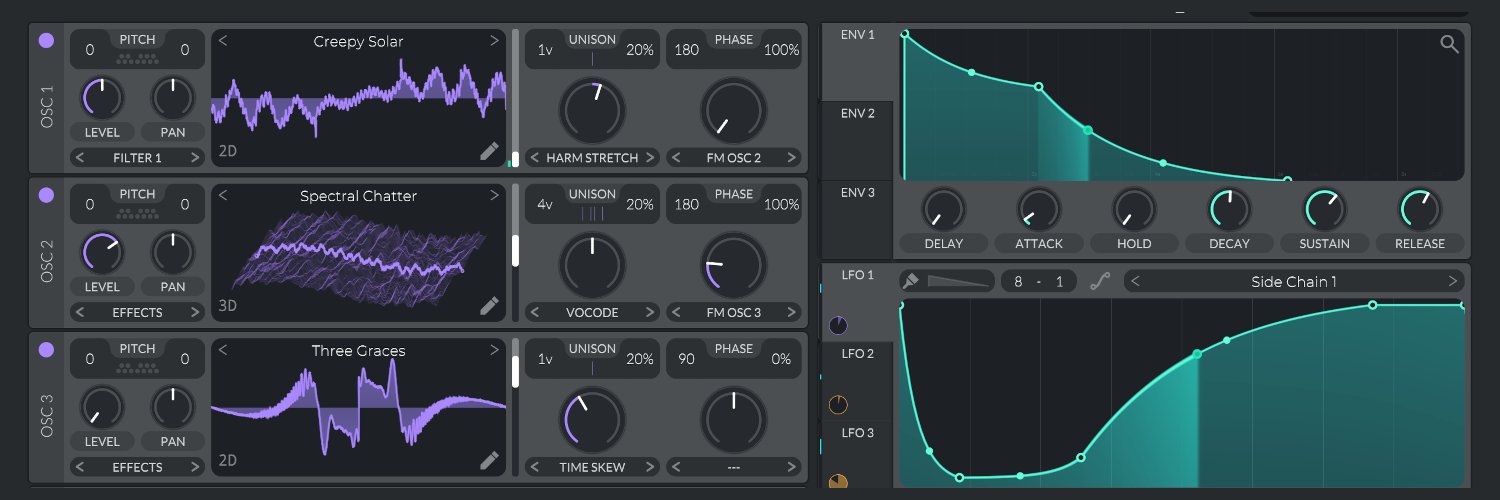Open OSC 3 distortion type menu showing ---
Viewport: 1500px width, 500px height.
pos(734,467)
